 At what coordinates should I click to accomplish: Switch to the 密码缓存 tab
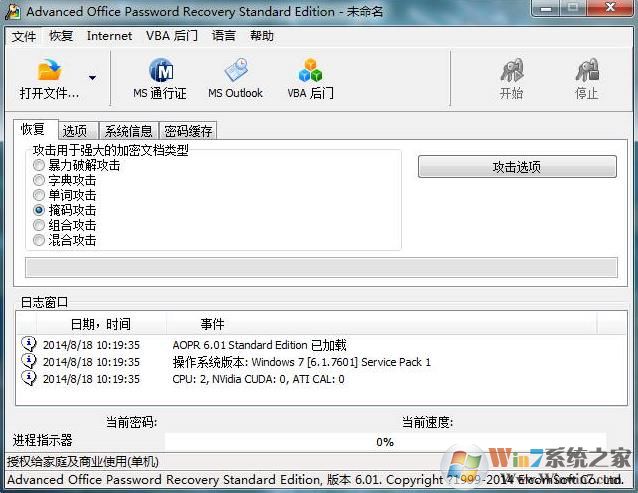tap(188, 131)
